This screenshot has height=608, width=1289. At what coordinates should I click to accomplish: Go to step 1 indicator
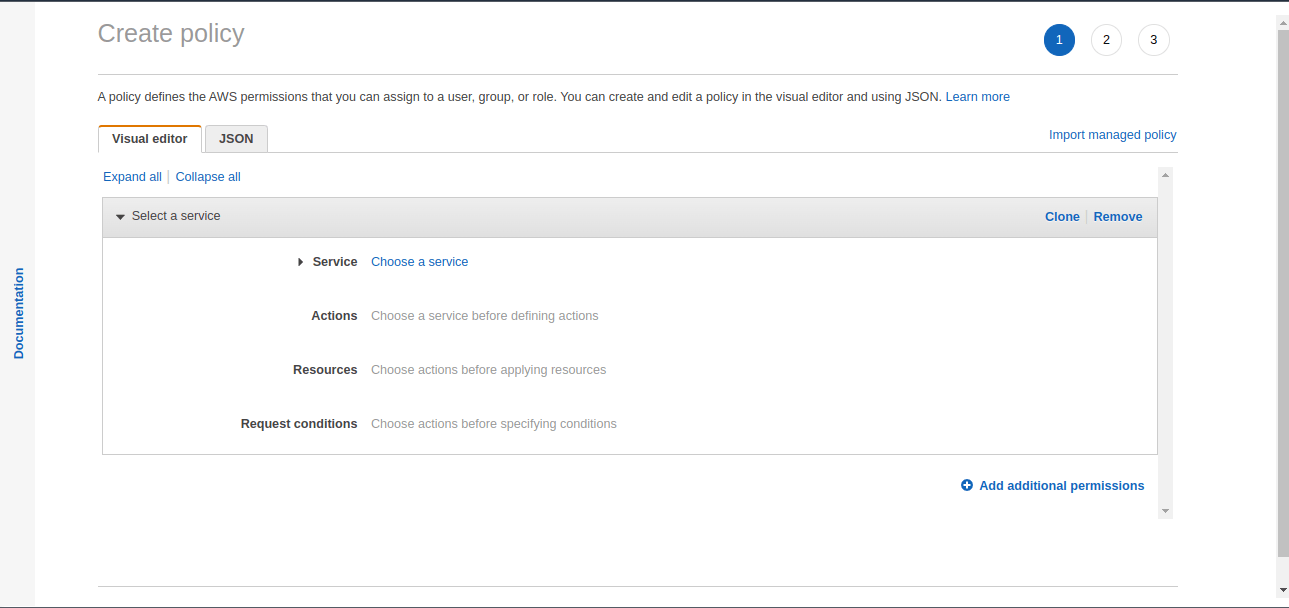[1059, 40]
